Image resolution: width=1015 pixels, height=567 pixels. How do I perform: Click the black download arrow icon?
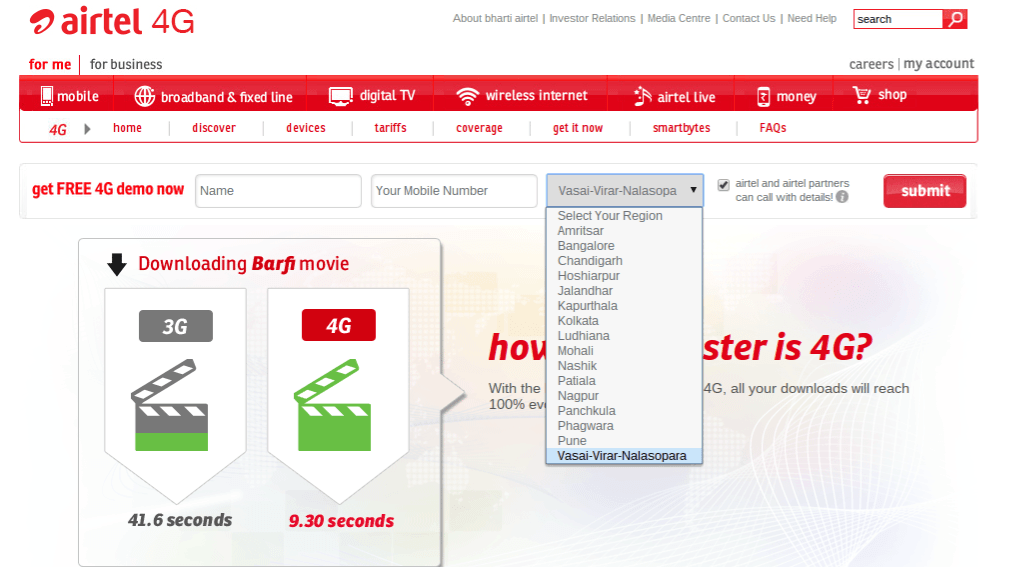(117, 264)
